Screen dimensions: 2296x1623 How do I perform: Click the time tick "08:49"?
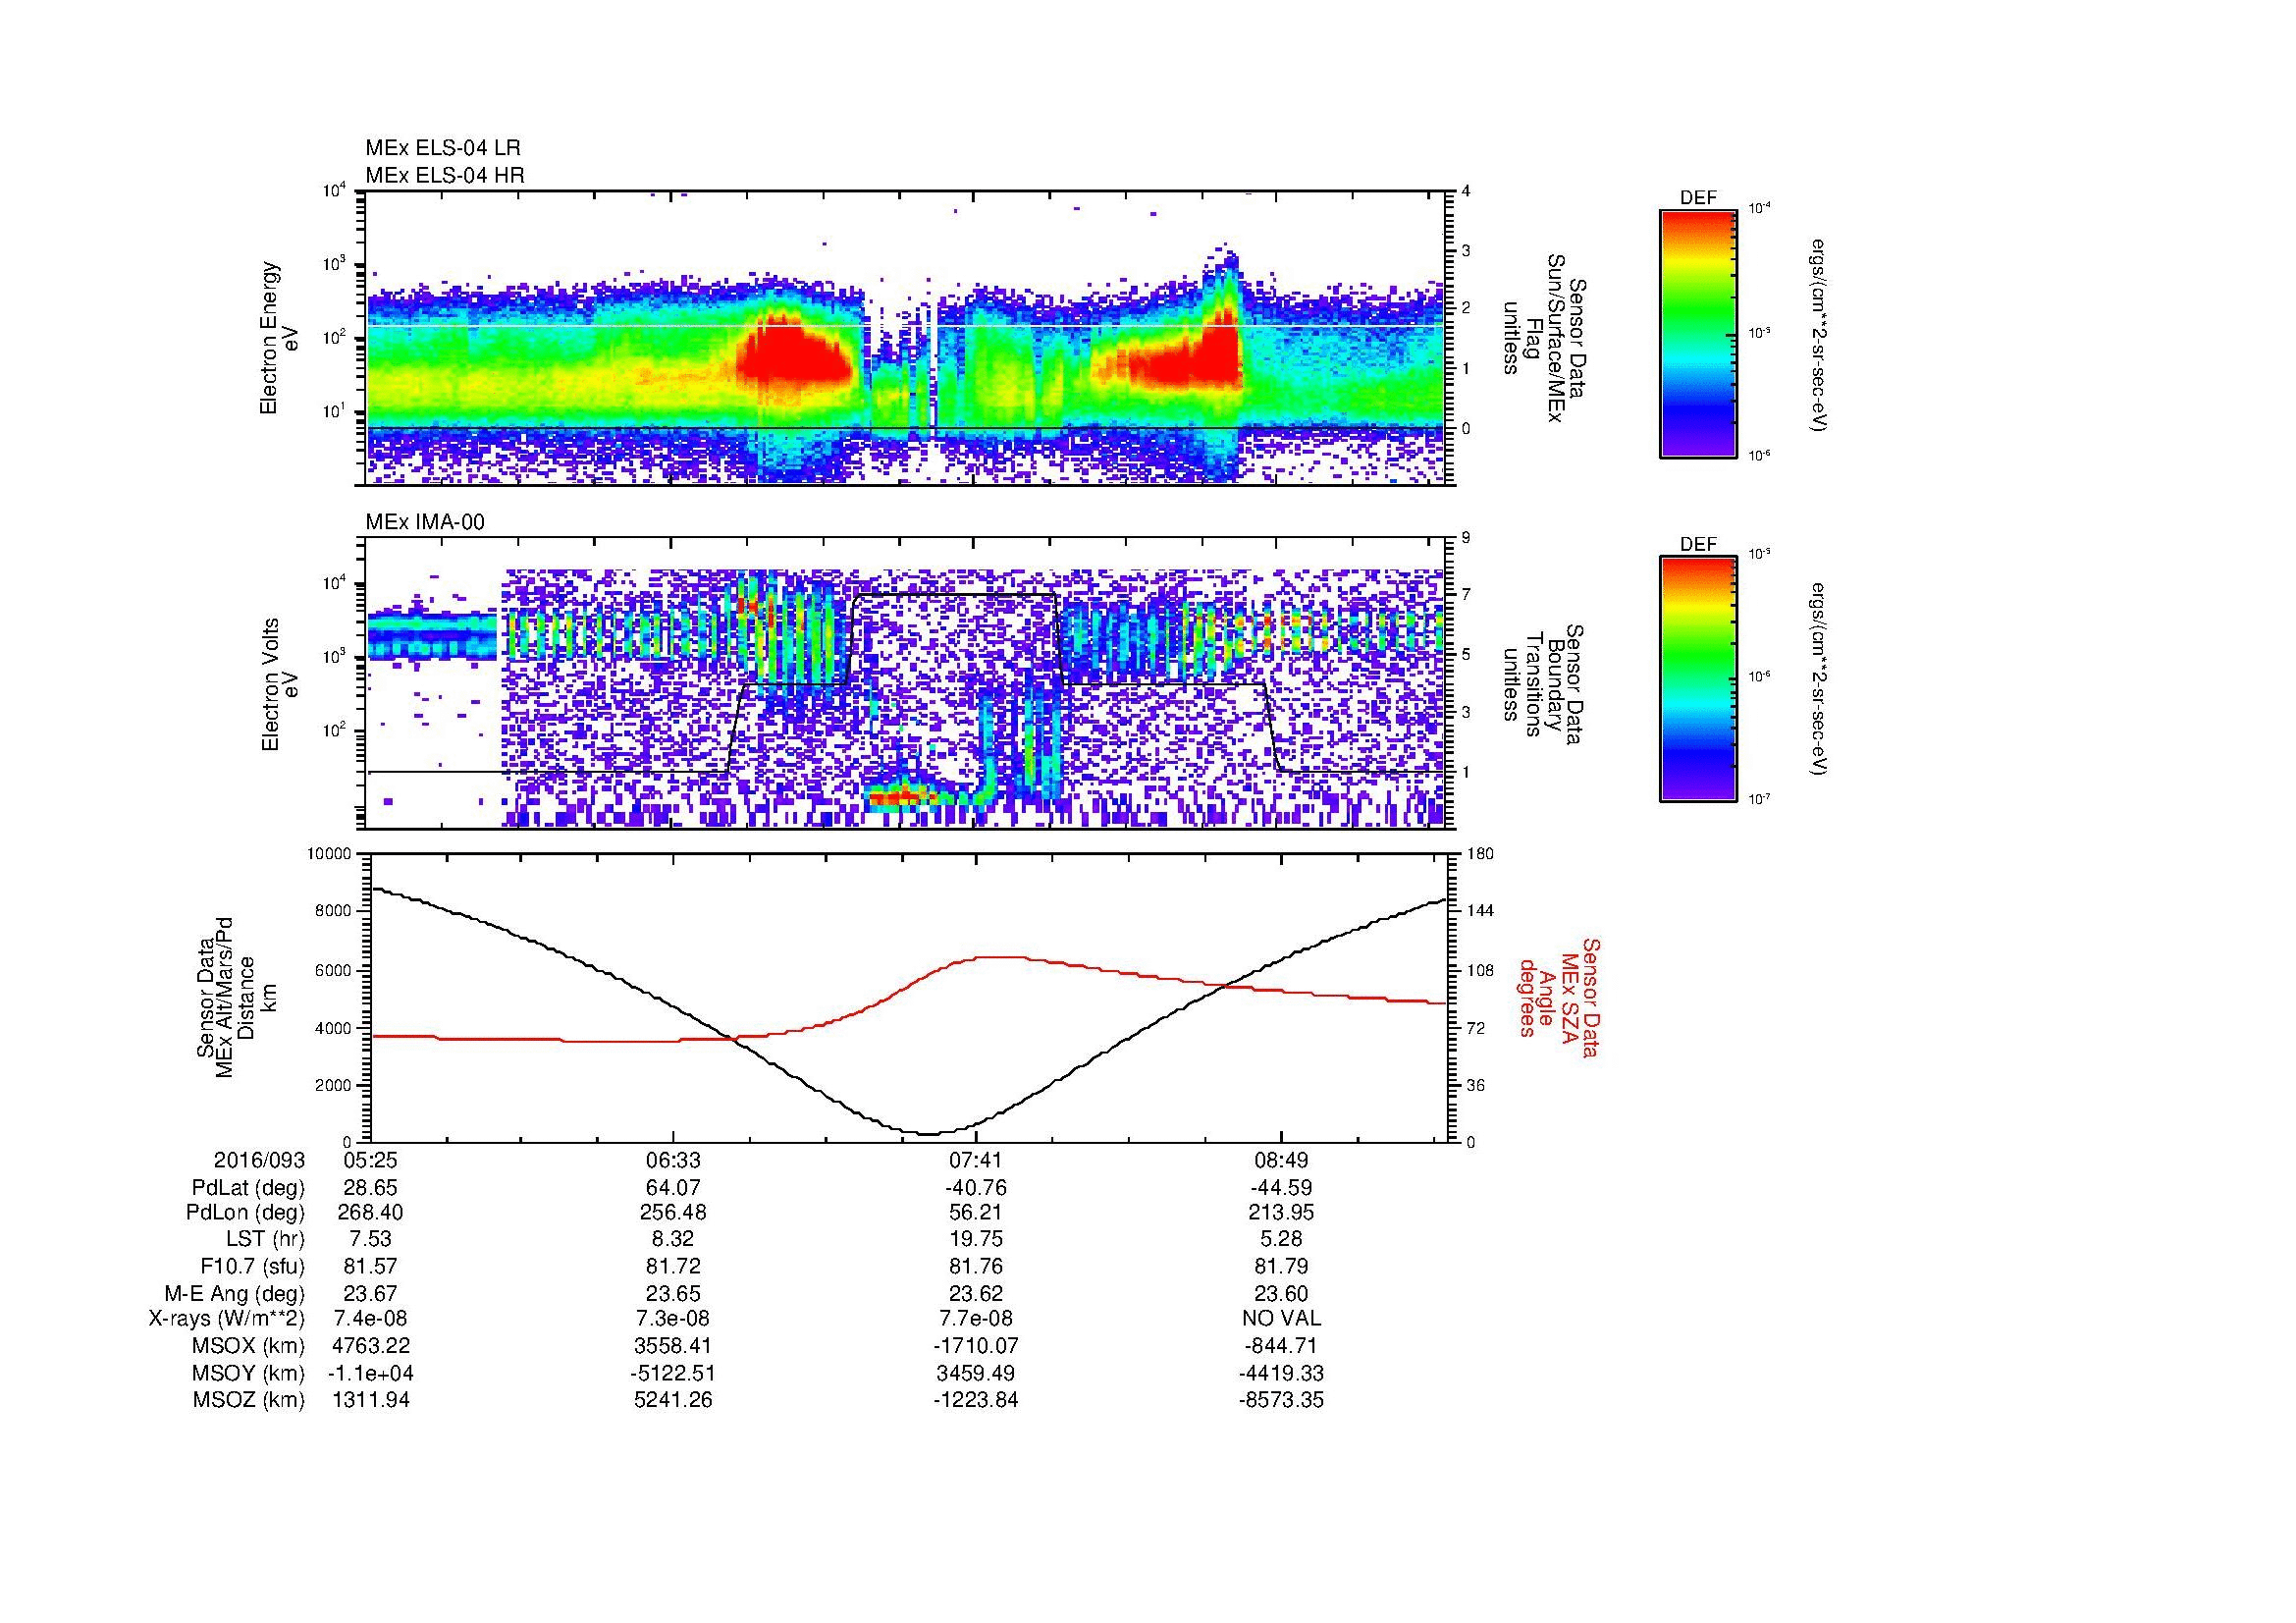(1281, 1161)
